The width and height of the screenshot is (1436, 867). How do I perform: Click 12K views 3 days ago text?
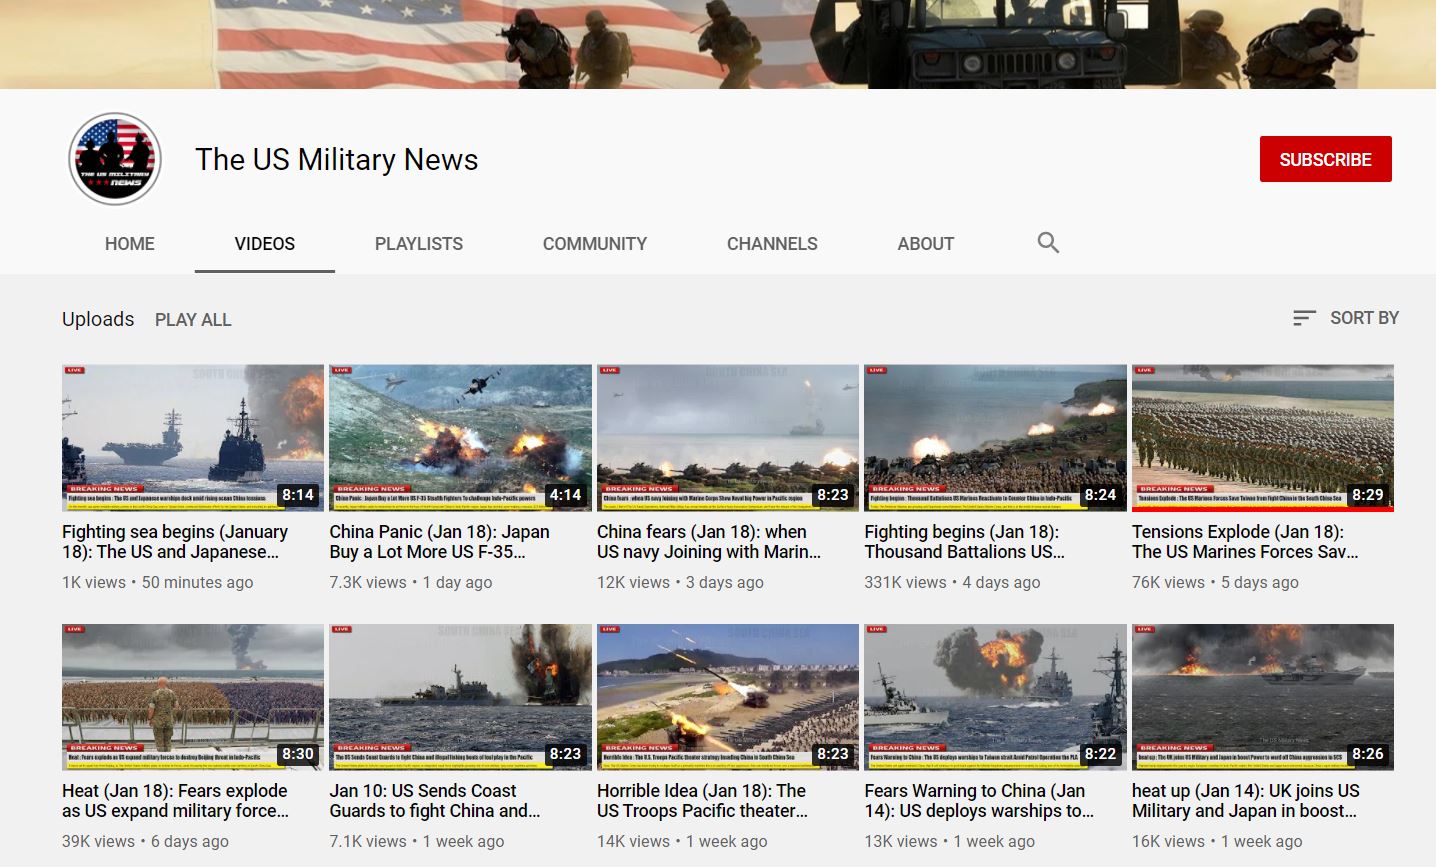tap(680, 582)
